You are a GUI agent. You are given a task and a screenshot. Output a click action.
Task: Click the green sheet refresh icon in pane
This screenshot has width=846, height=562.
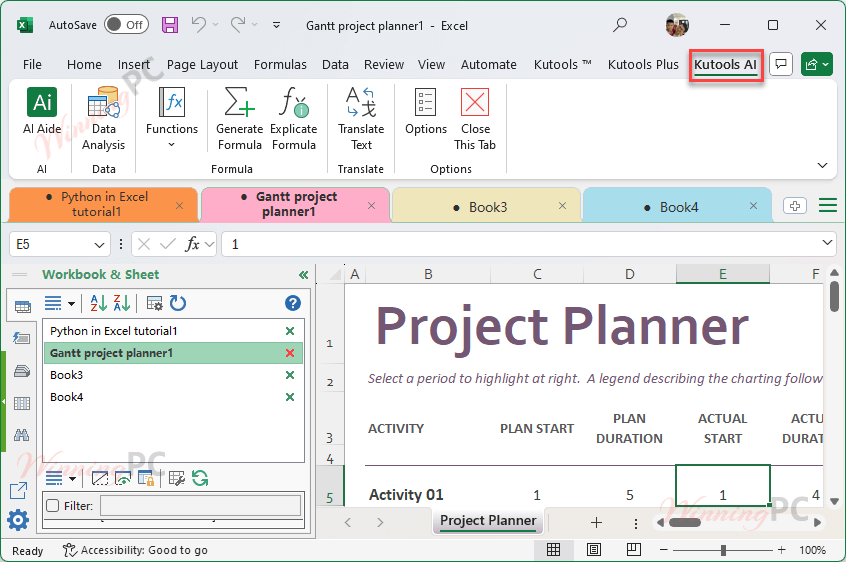click(x=200, y=478)
